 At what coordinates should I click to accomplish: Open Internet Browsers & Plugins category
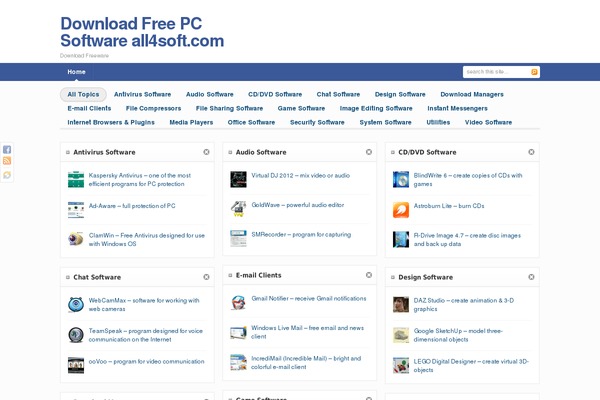point(111,122)
